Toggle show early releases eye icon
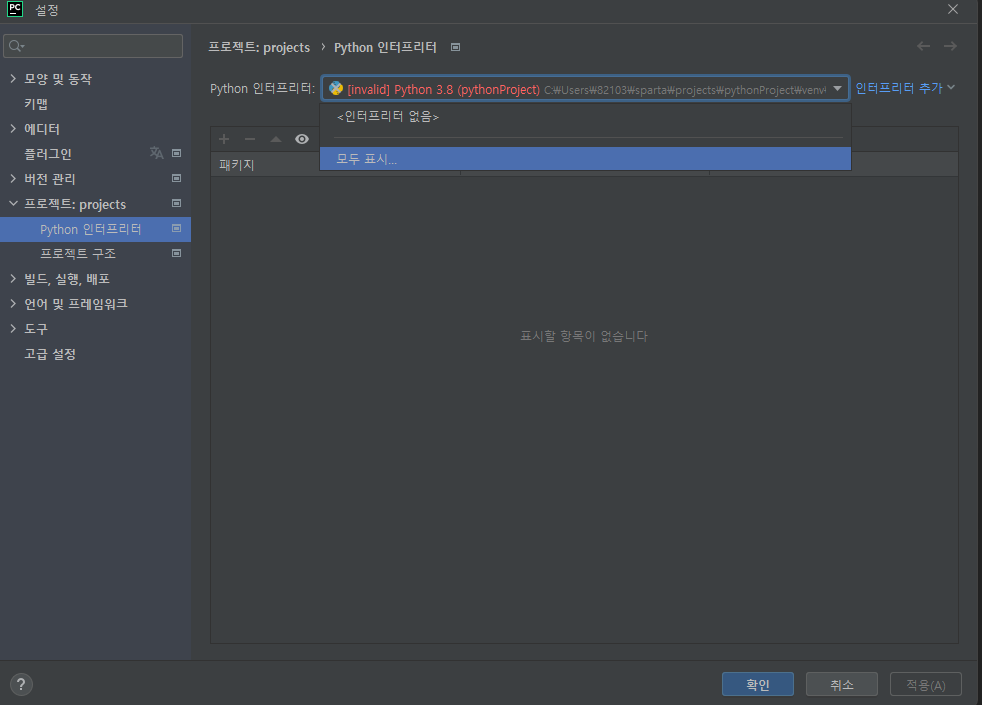The image size is (982, 705). coord(302,139)
